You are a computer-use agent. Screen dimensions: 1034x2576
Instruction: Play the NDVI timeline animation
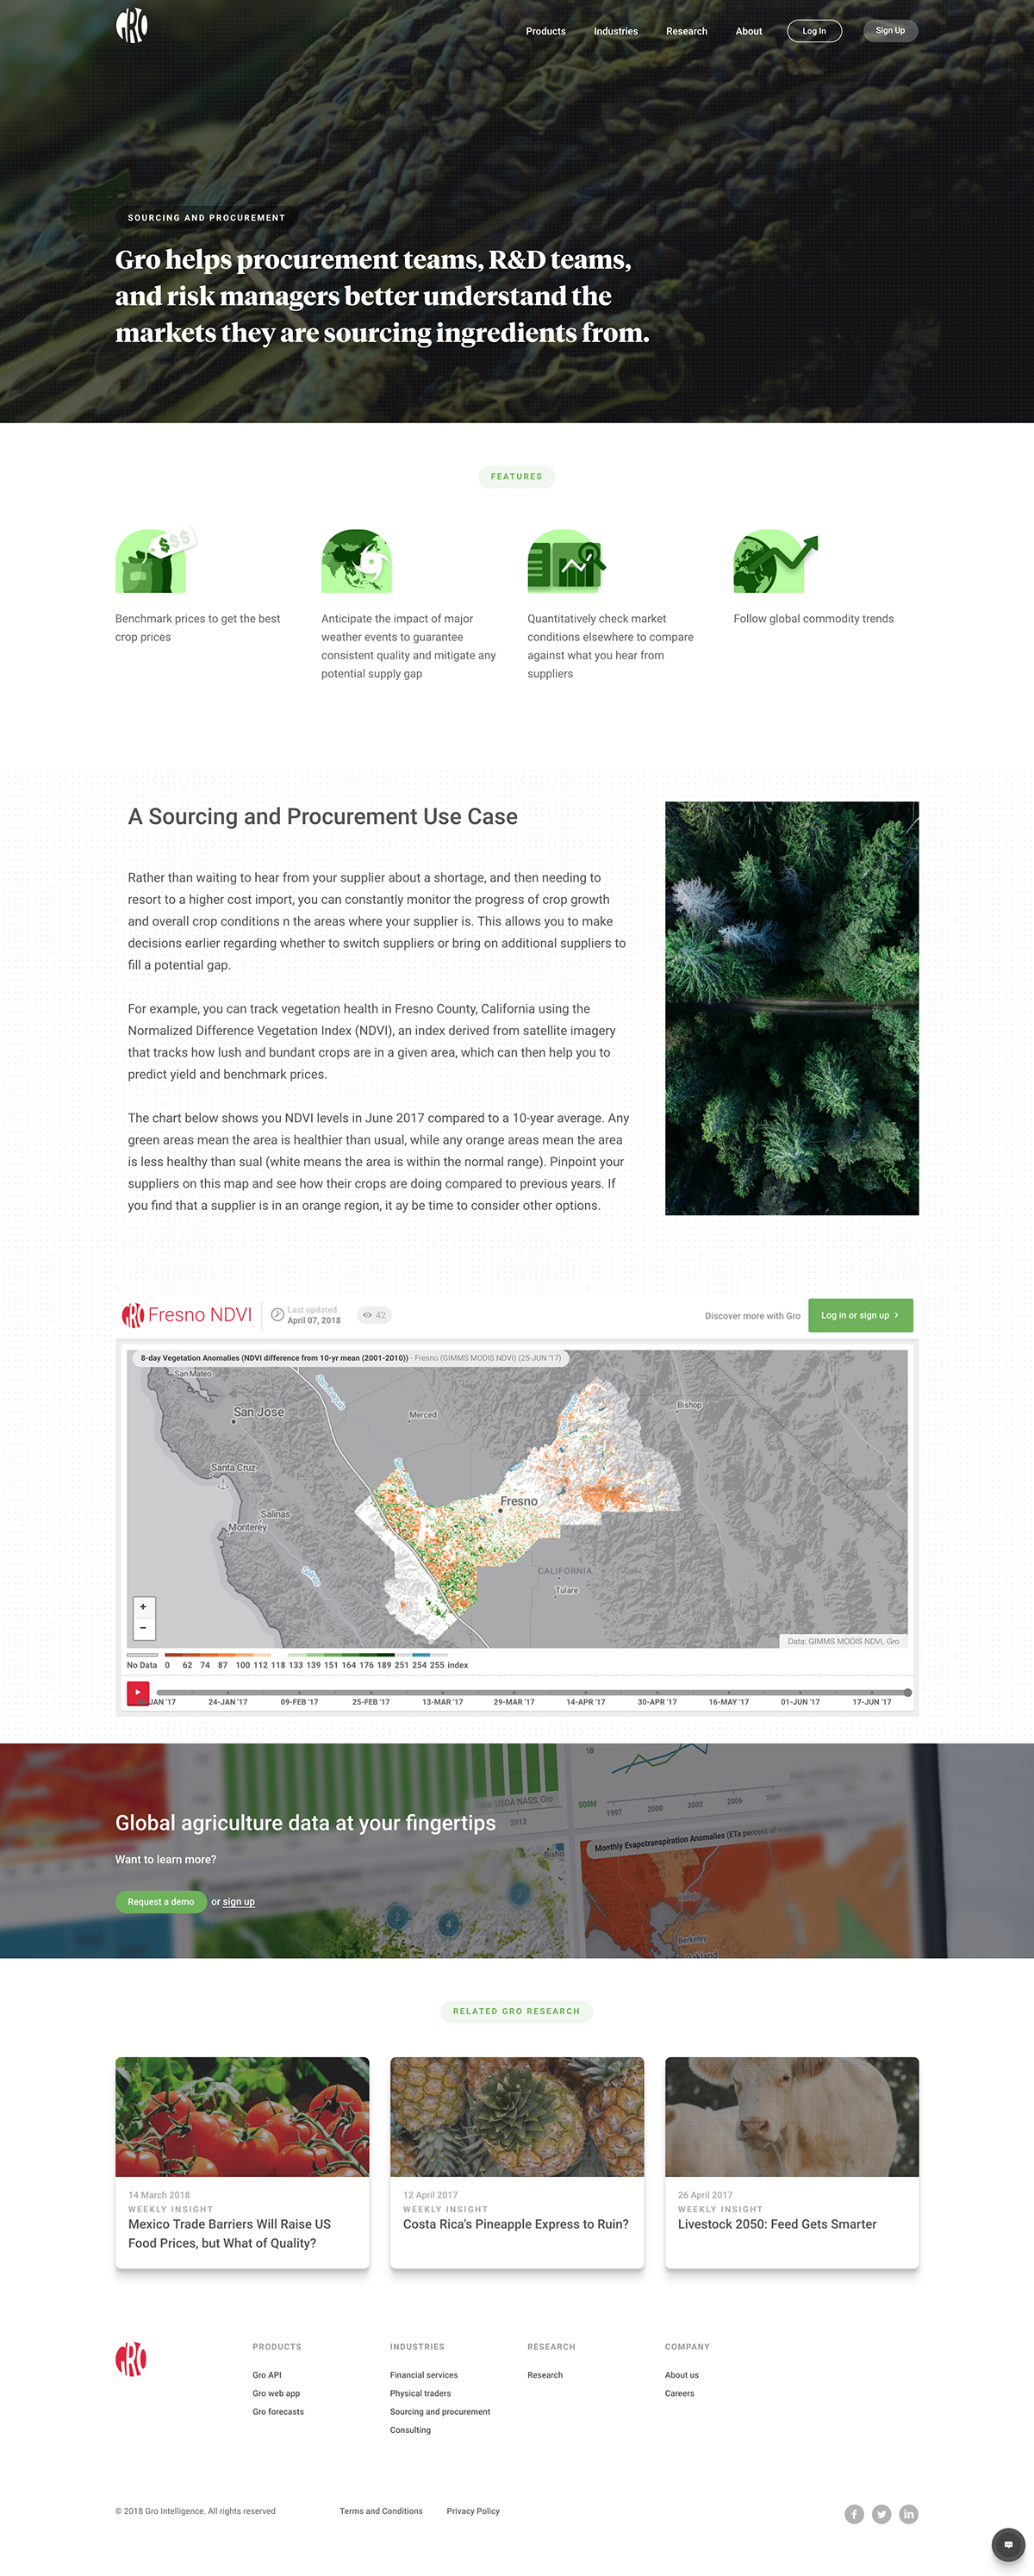click(x=137, y=1692)
